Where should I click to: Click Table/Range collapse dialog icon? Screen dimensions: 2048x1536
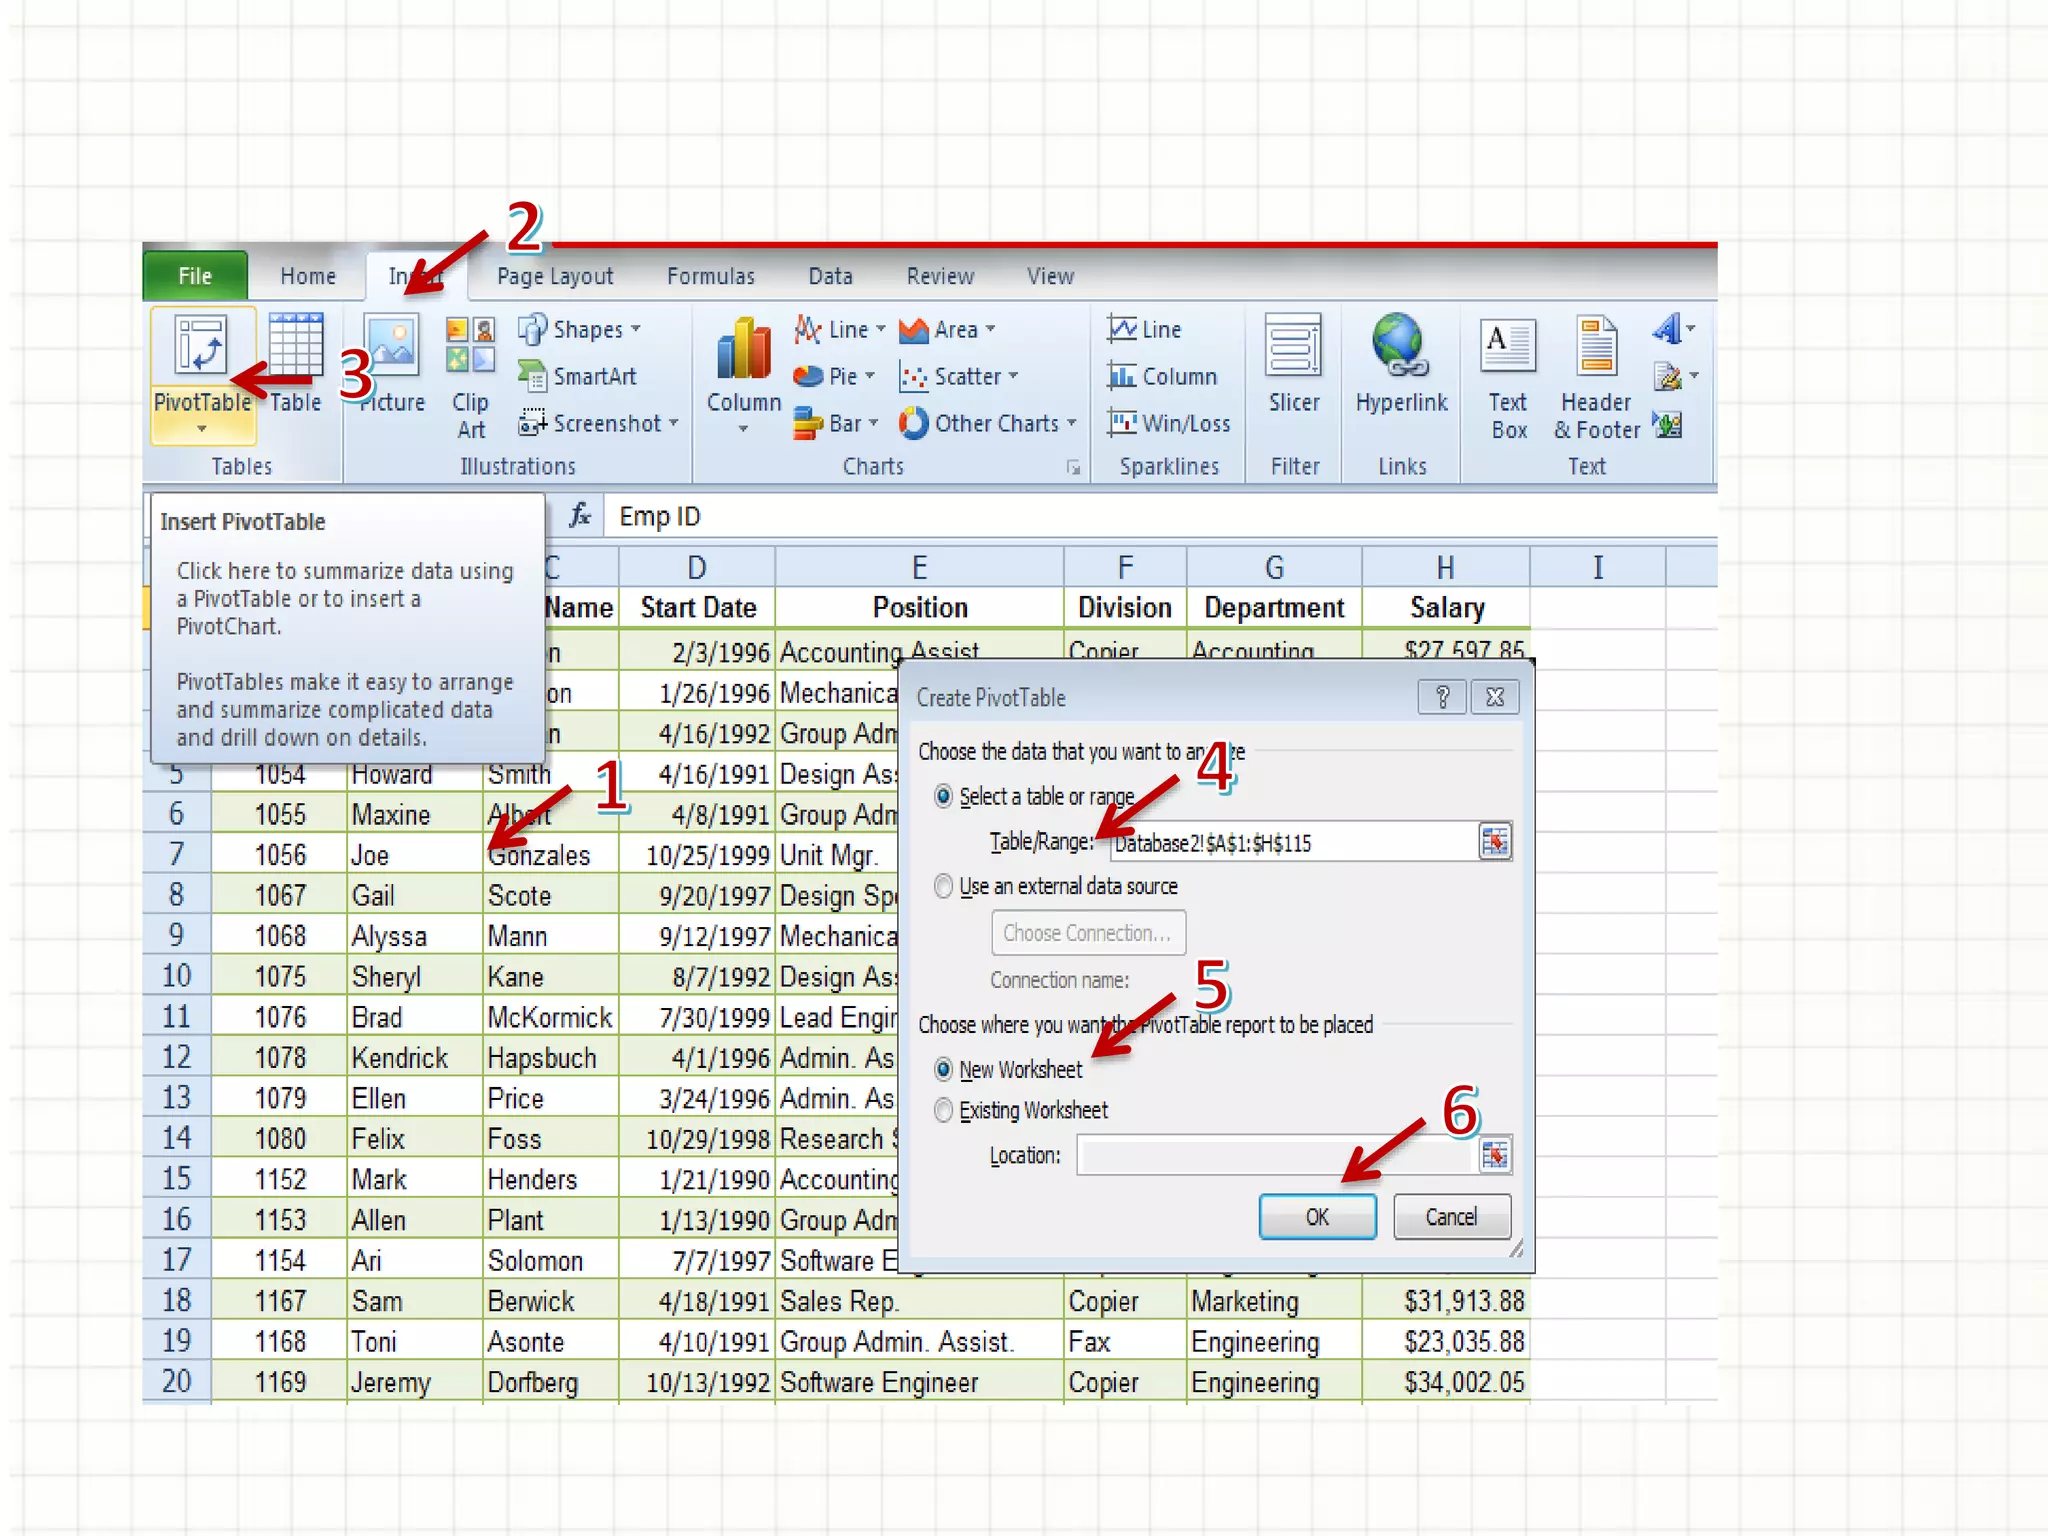pos(1494,842)
